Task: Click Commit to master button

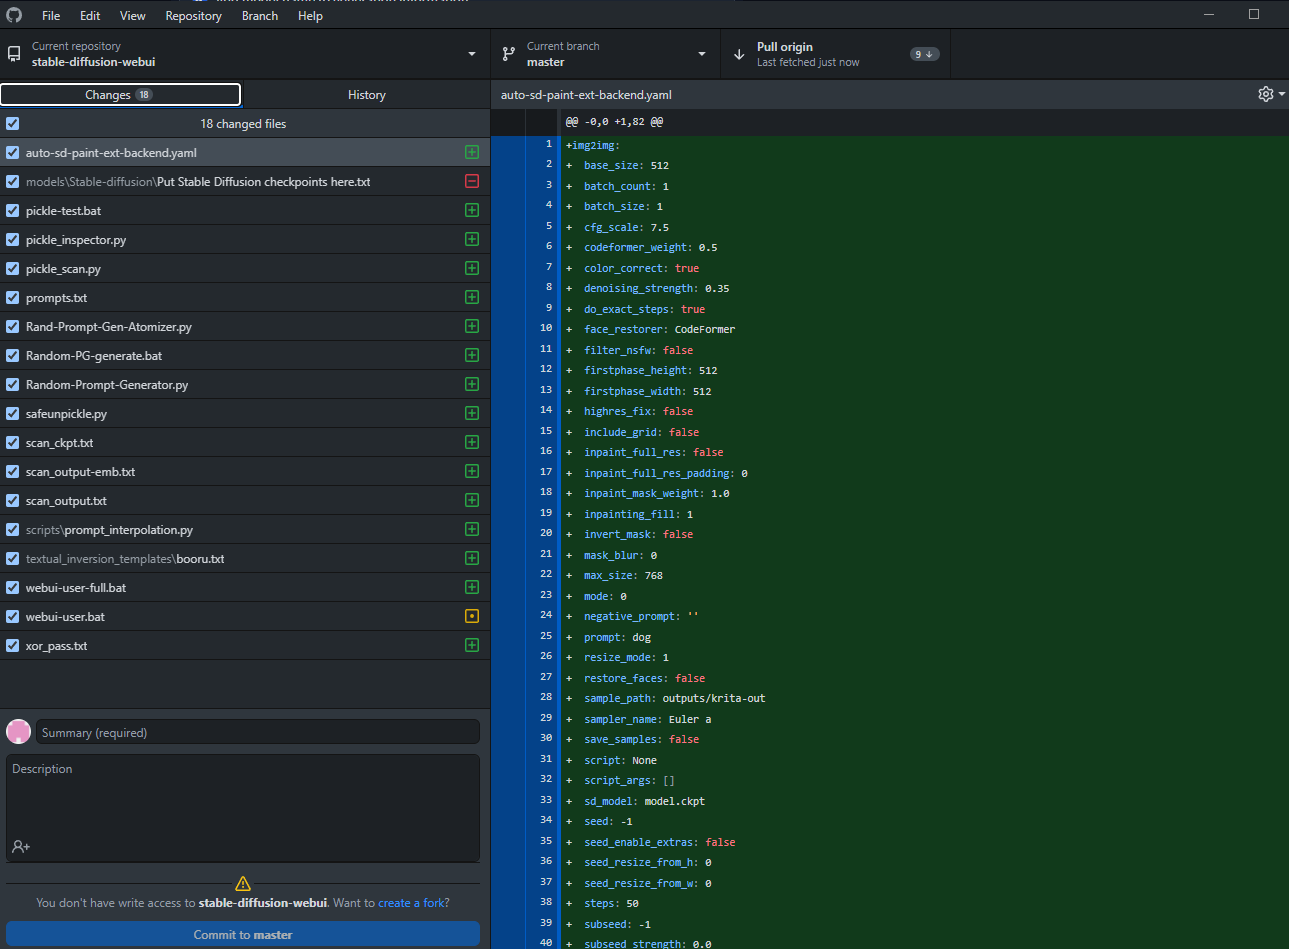Action: tap(243, 935)
